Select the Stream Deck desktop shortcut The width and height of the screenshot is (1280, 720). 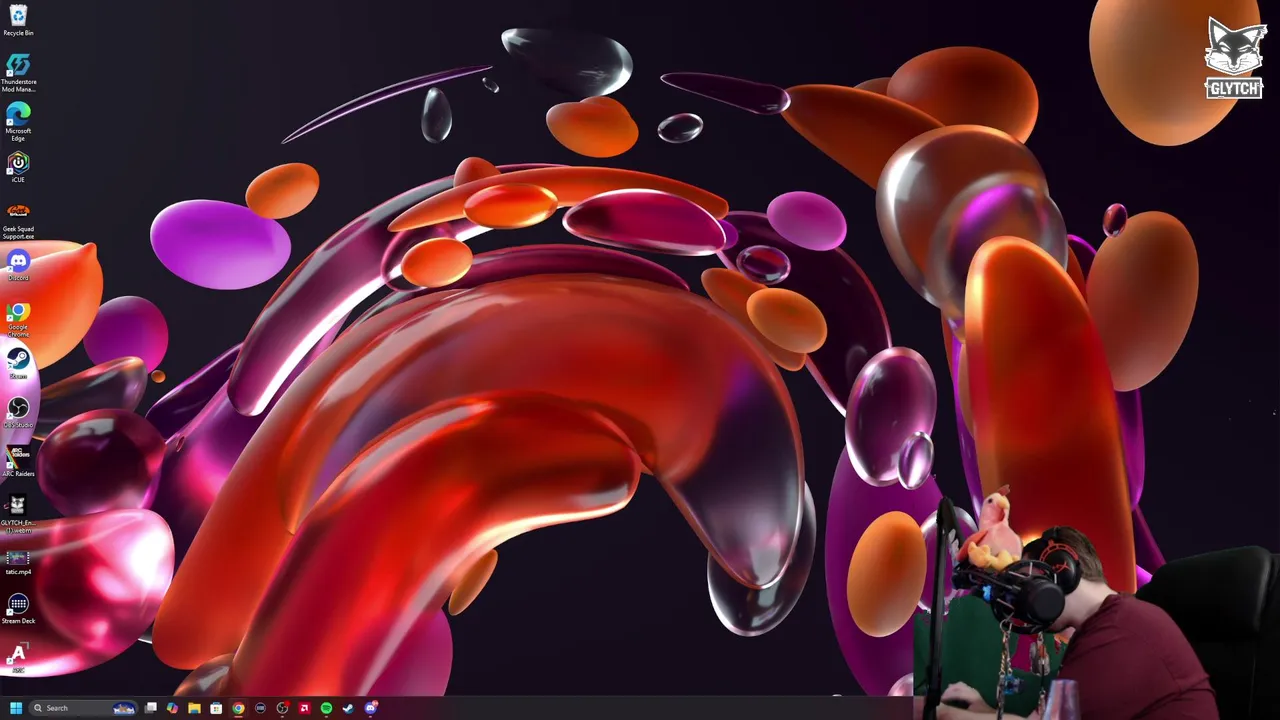point(18,609)
